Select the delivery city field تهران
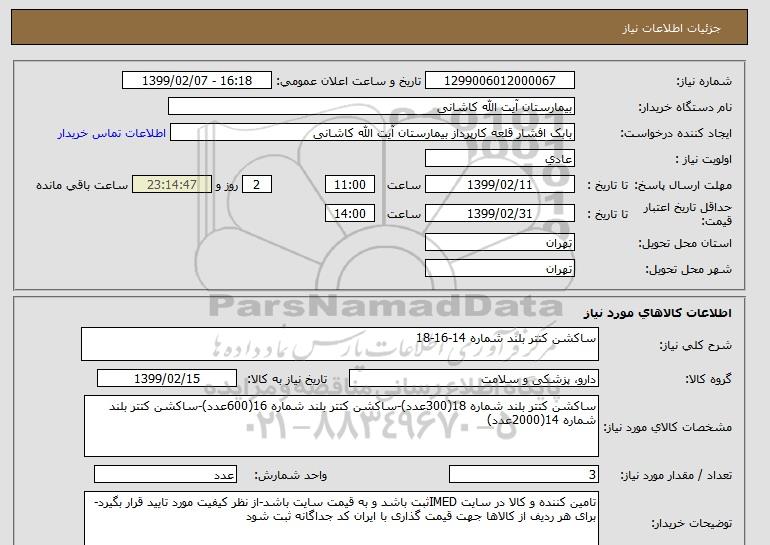The width and height of the screenshot is (770, 545). (499, 269)
